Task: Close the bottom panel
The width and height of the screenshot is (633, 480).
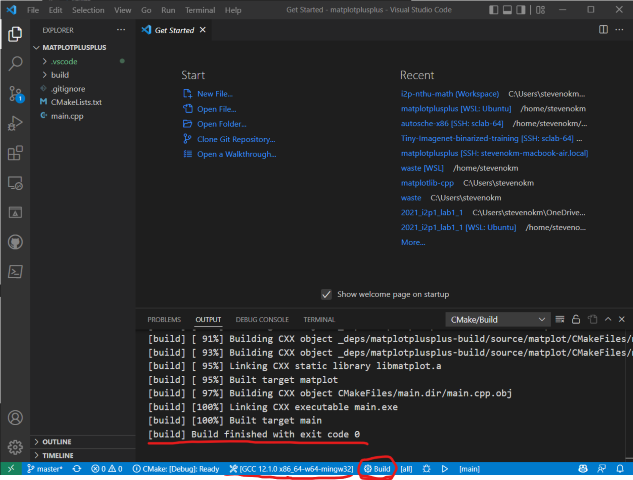Action: 622,319
